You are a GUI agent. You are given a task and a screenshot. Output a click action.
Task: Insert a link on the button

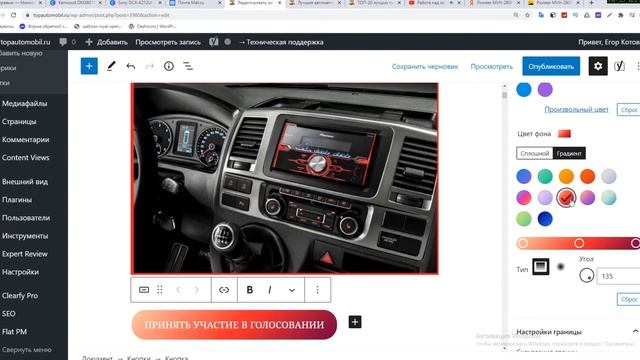[224, 290]
